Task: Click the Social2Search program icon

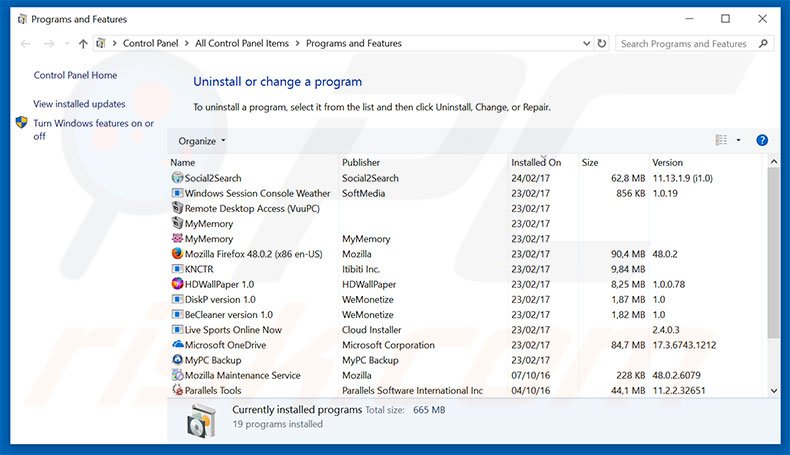Action: click(177, 177)
